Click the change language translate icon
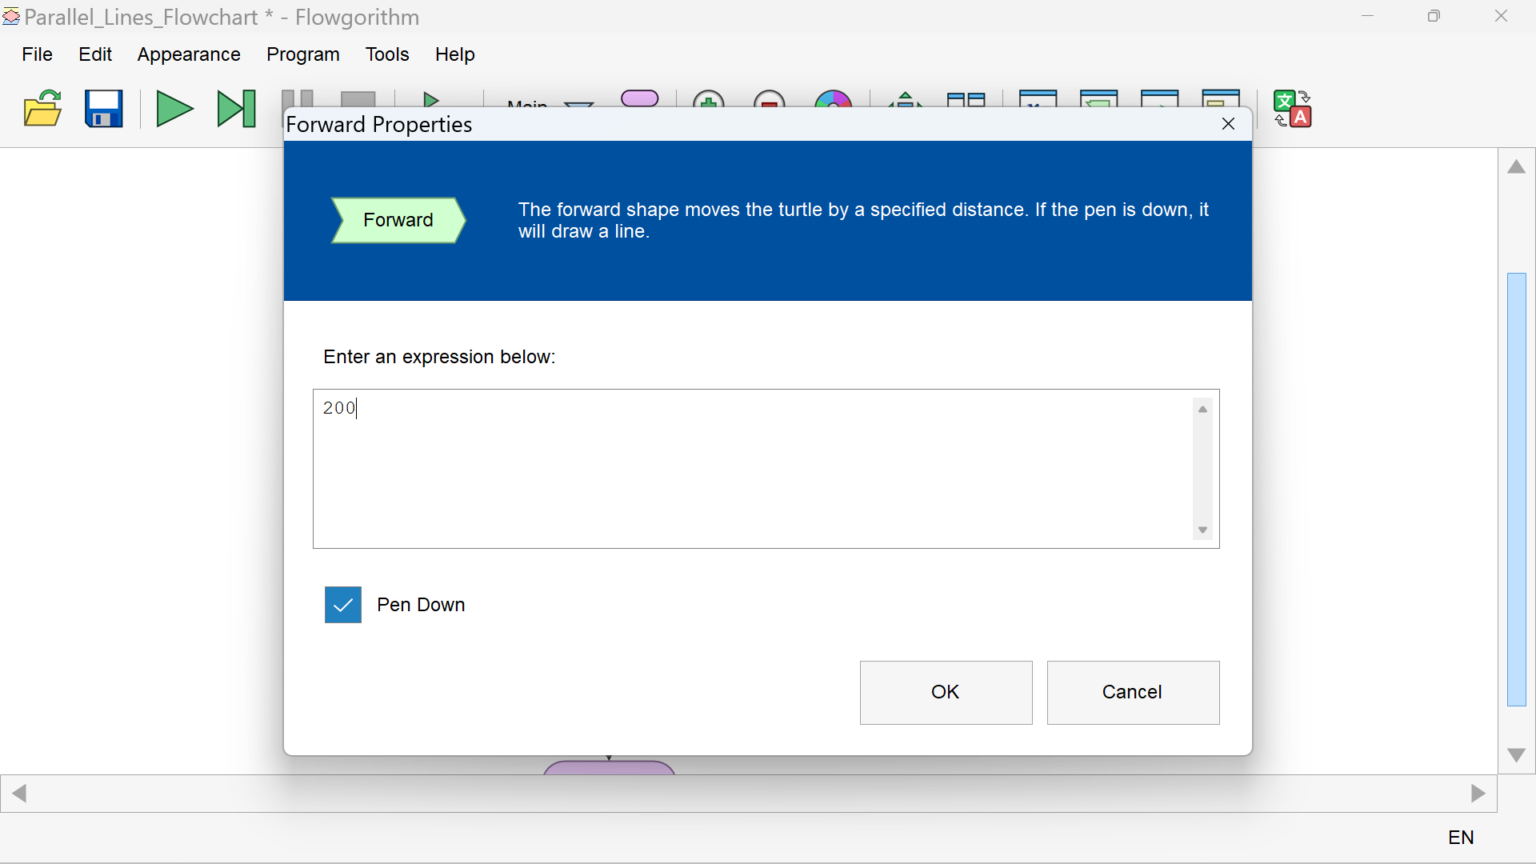The image size is (1536, 864). (1291, 109)
